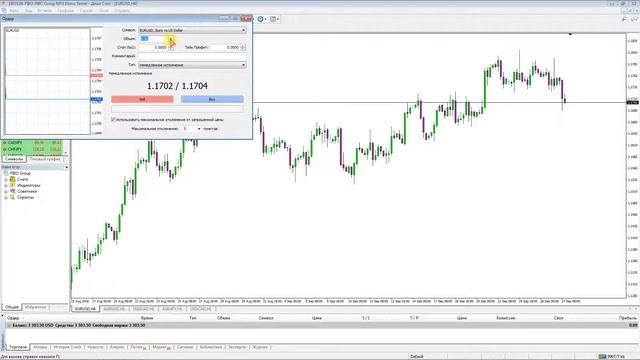
Task: Select the Символы tab in Market Watch
Action: tap(14, 159)
